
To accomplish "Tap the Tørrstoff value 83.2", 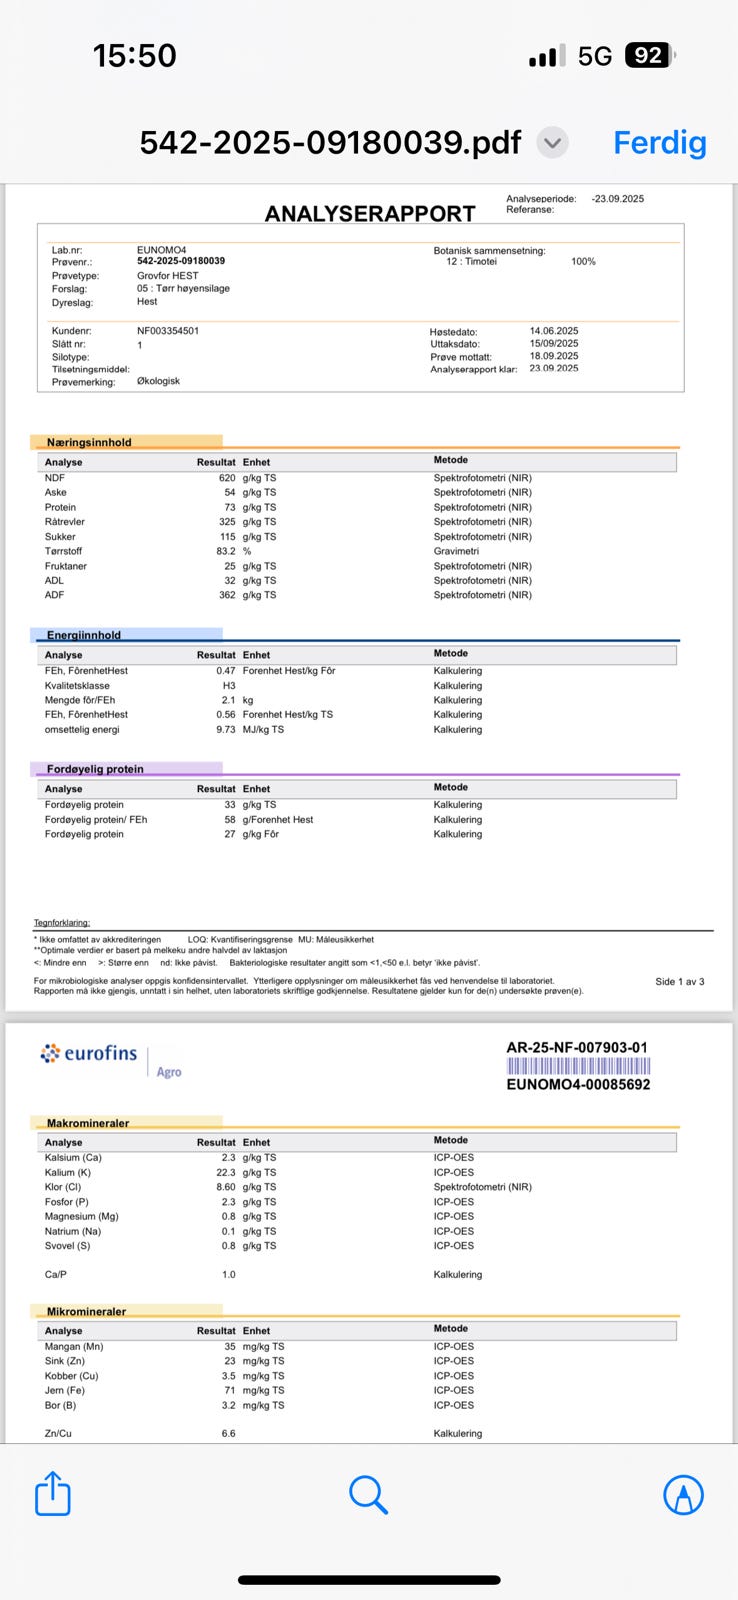I will (x=226, y=551).
